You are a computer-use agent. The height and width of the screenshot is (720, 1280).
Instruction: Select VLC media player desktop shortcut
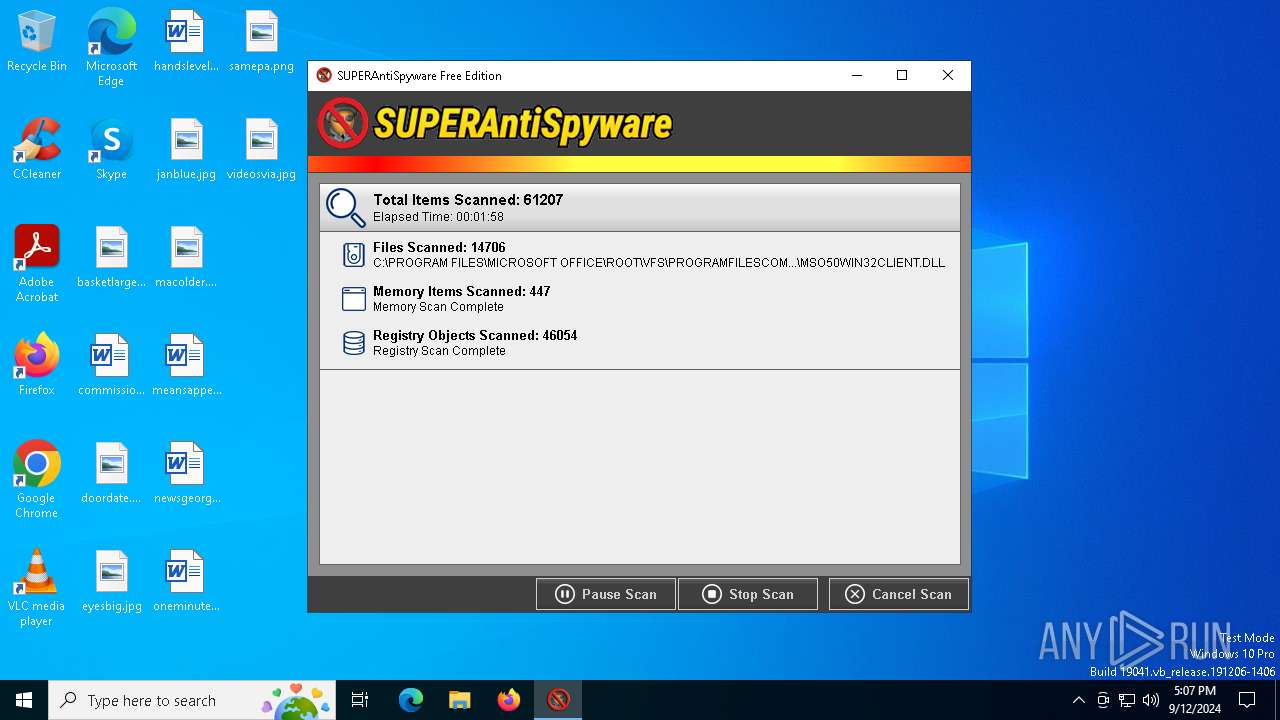(37, 588)
